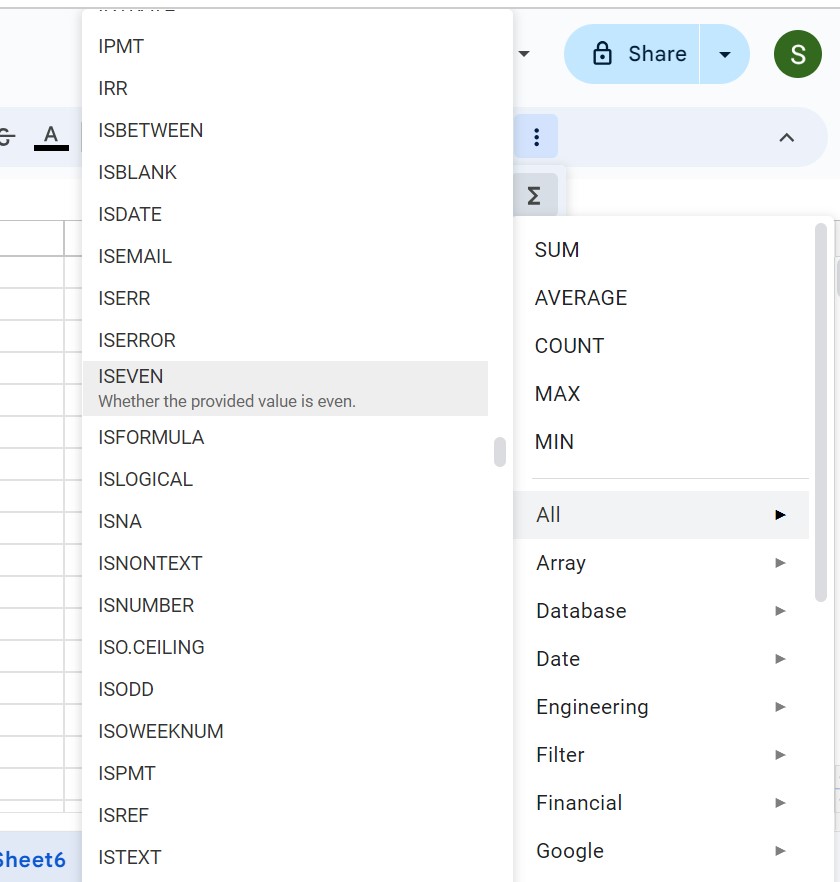Open the S account avatar
This screenshot has height=882, width=840.
point(797,54)
